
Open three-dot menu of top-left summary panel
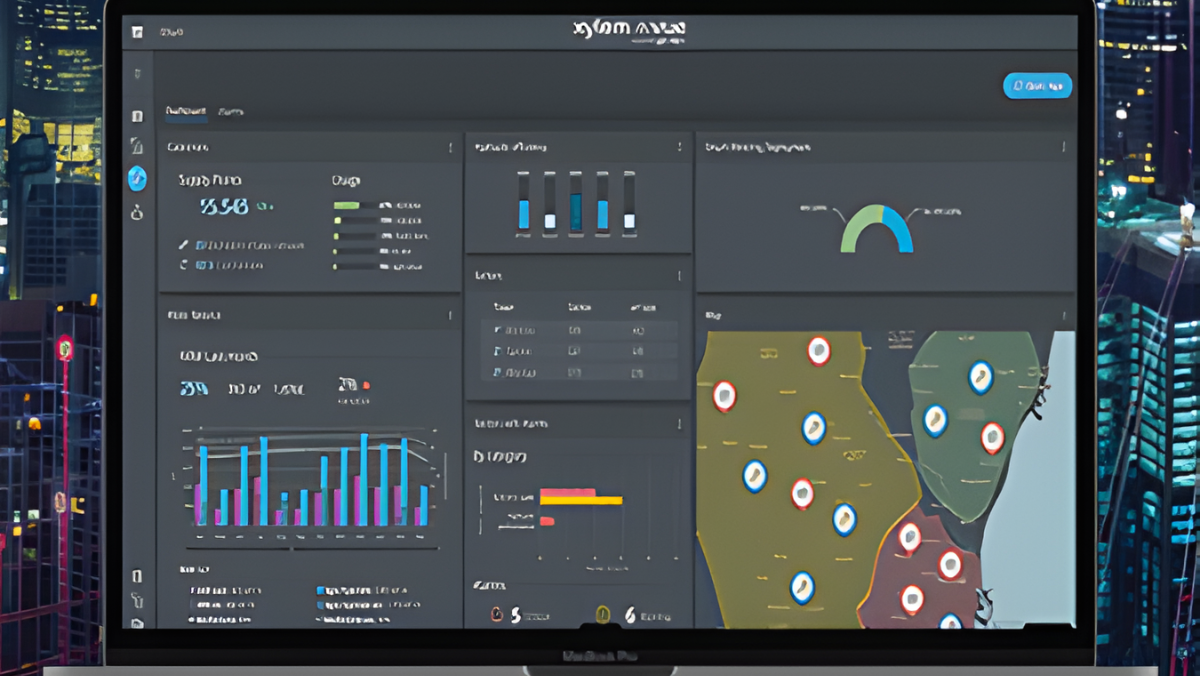450,148
